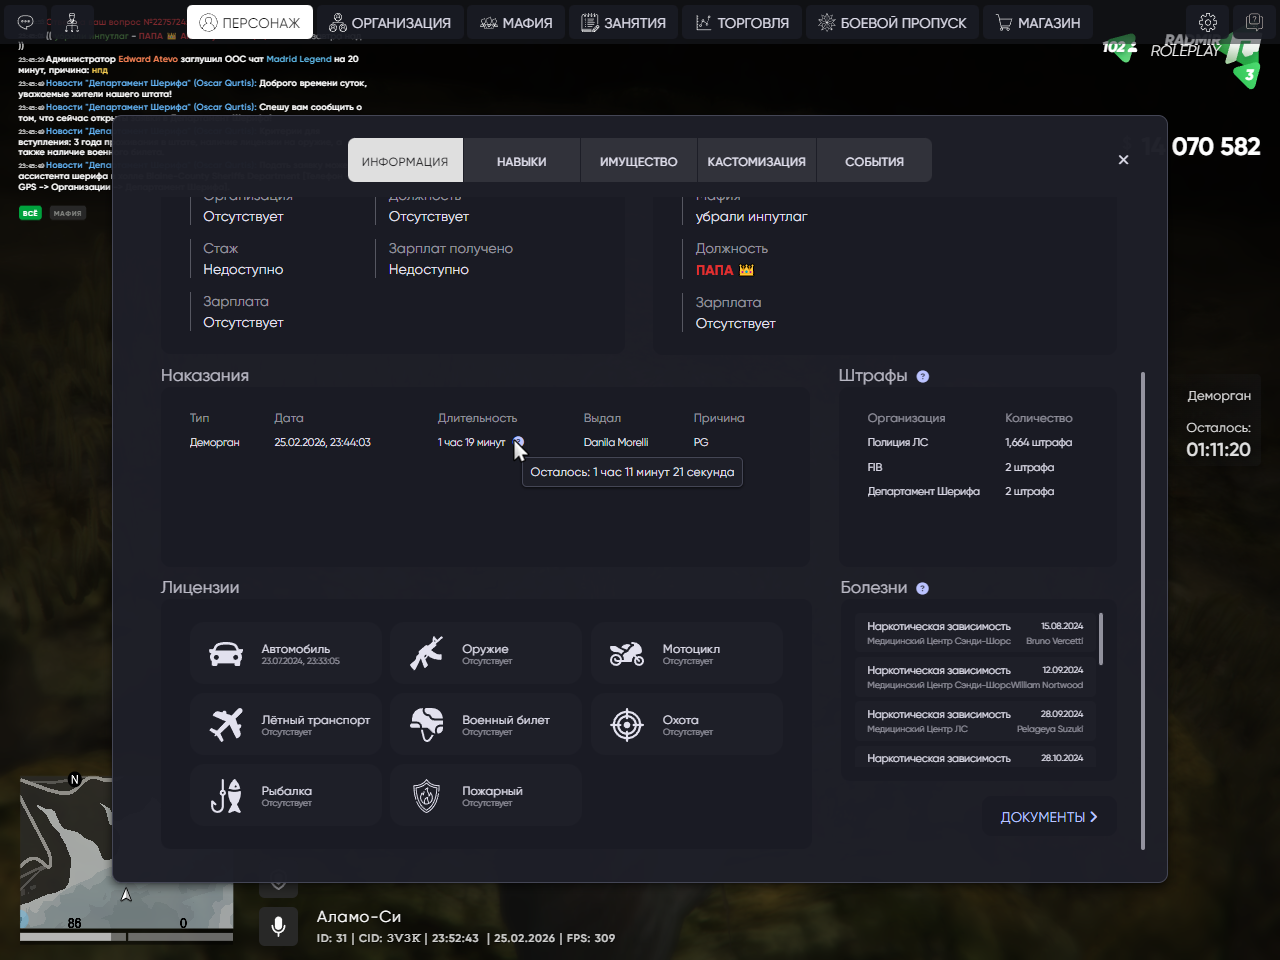Select the Охота crosshair license icon
Screen dimensions: 1280x960
[x=627, y=725]
